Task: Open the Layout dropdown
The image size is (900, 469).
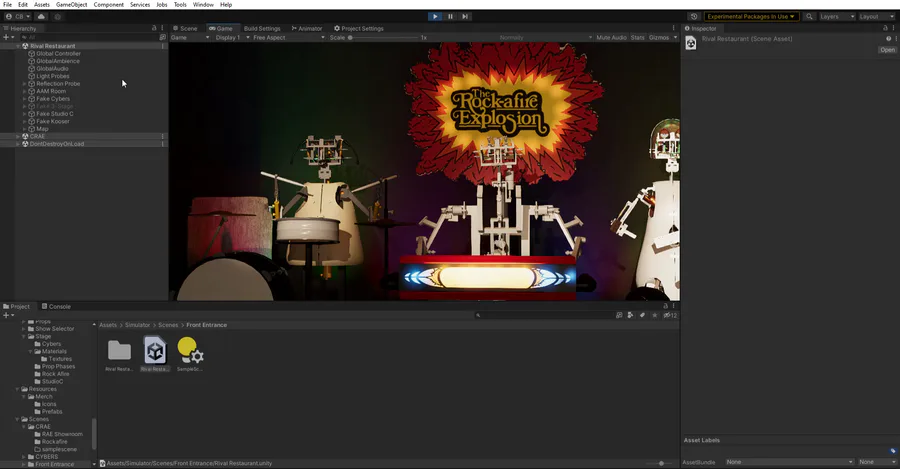Action: 876,17
